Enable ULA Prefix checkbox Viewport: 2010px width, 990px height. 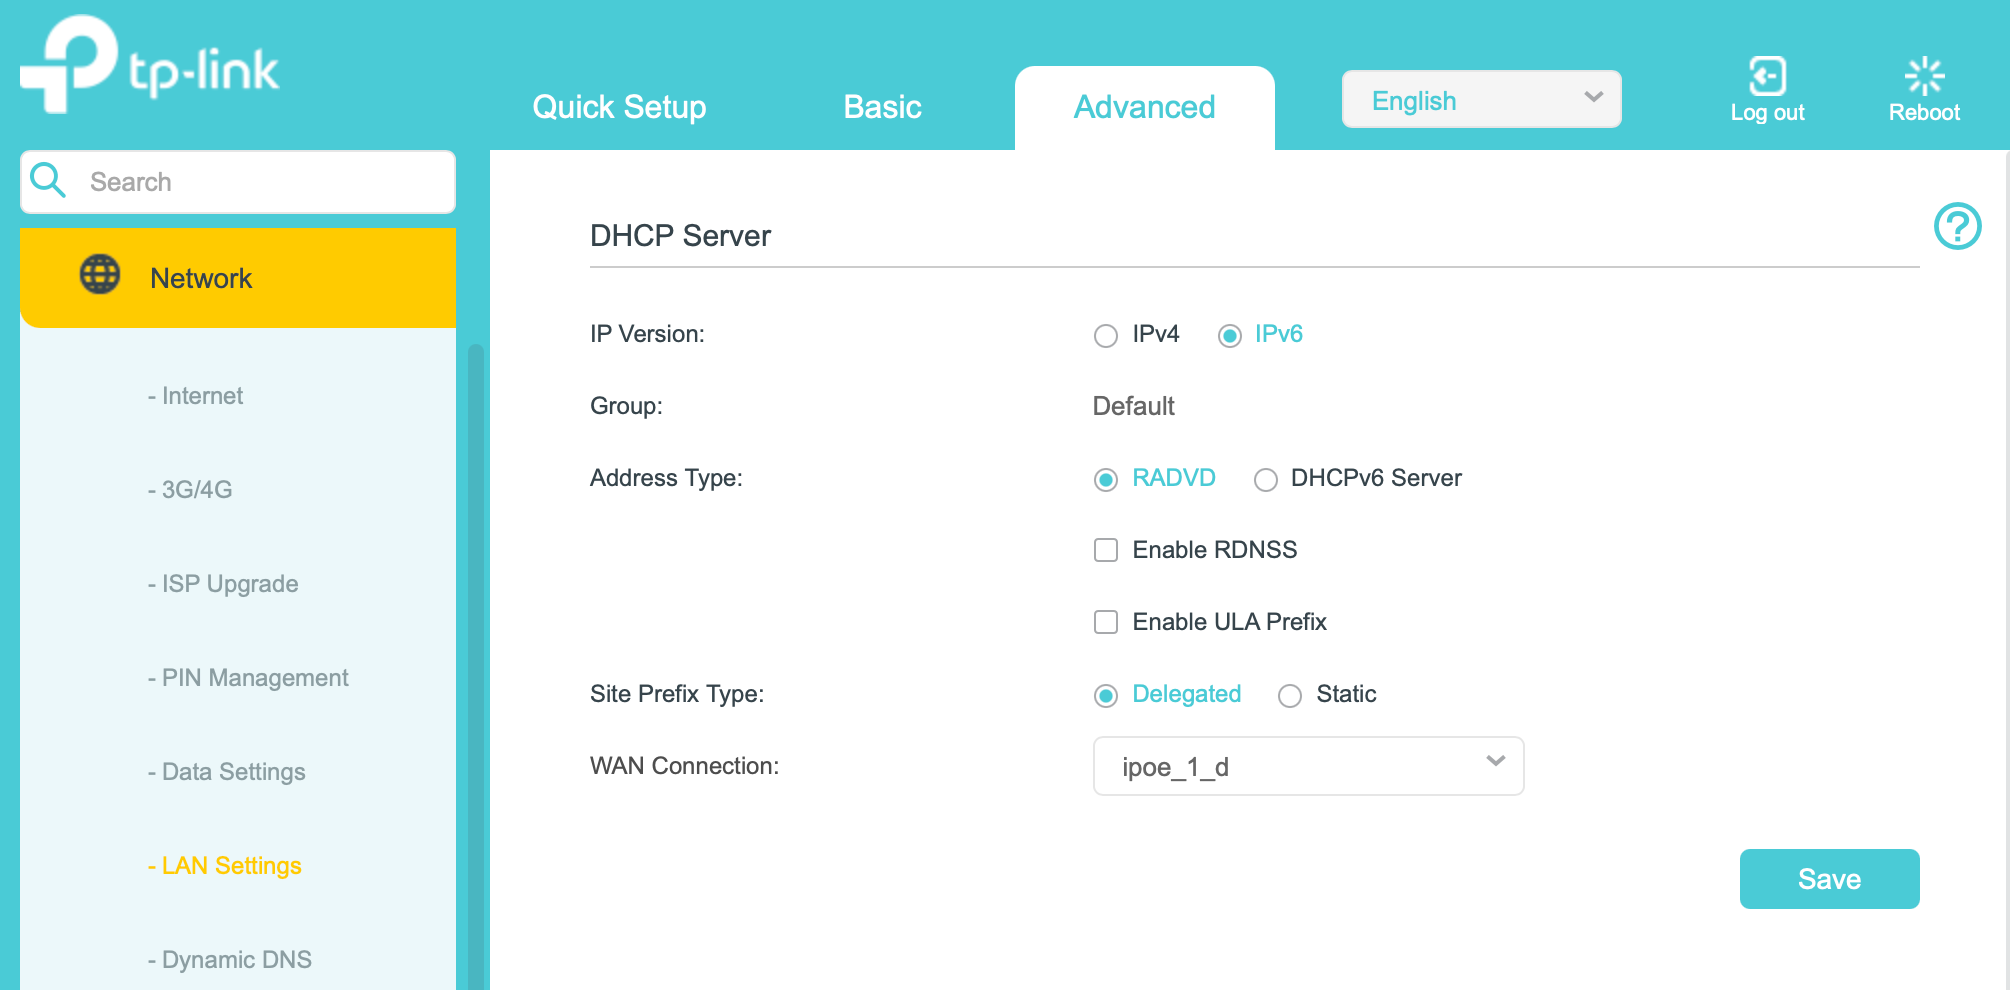pyautogui.click(x=1105, y=621)
